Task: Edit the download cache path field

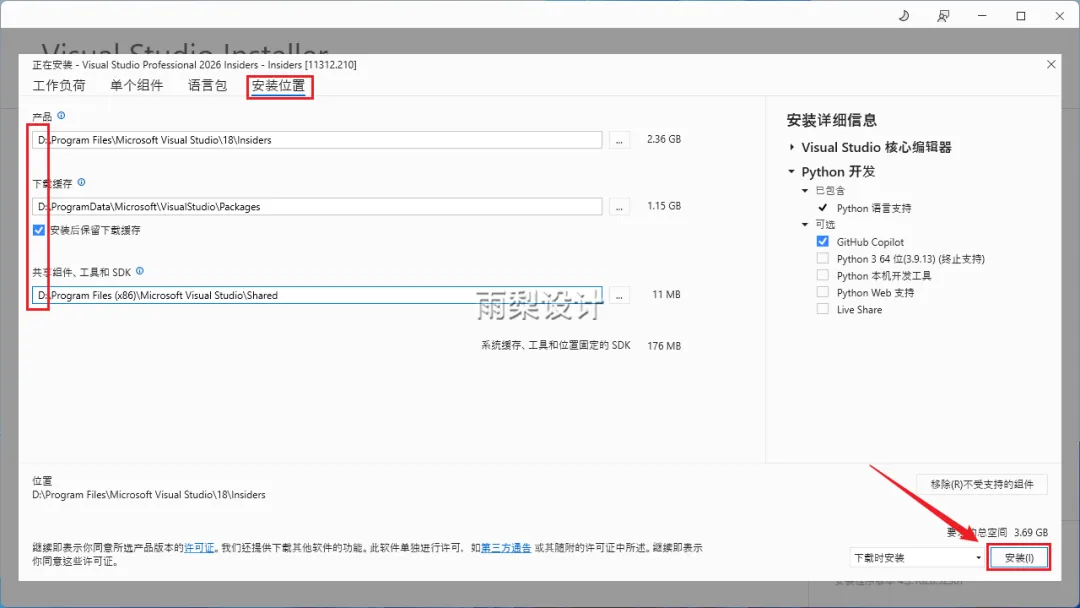Action: pos(317,207)
